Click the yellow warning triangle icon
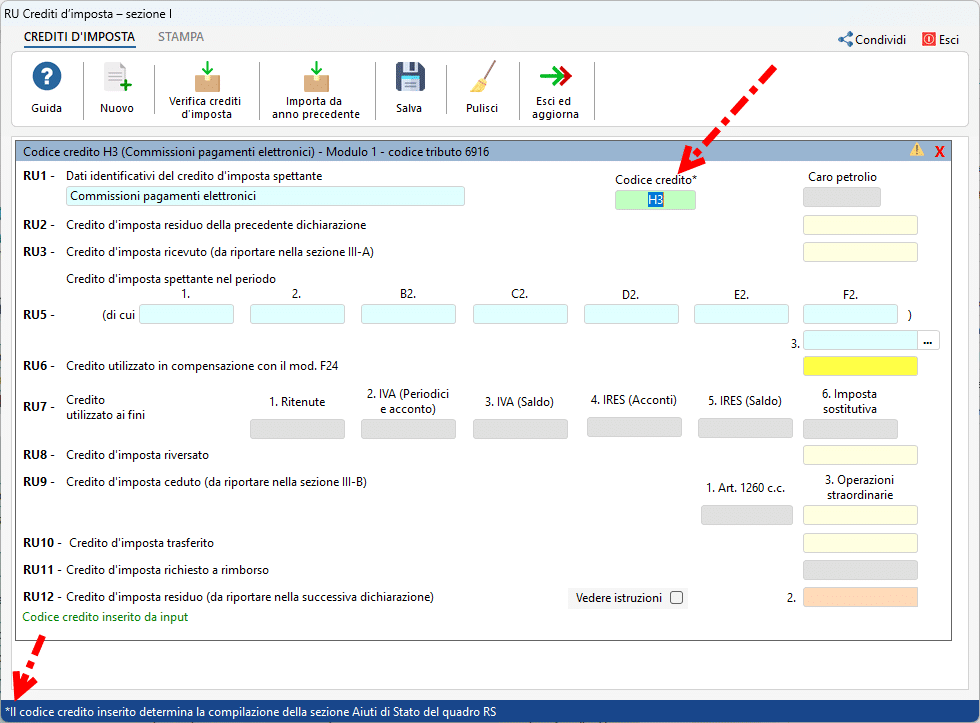The height and width of the screenshot is (723, 980). (x=916, y=150)
